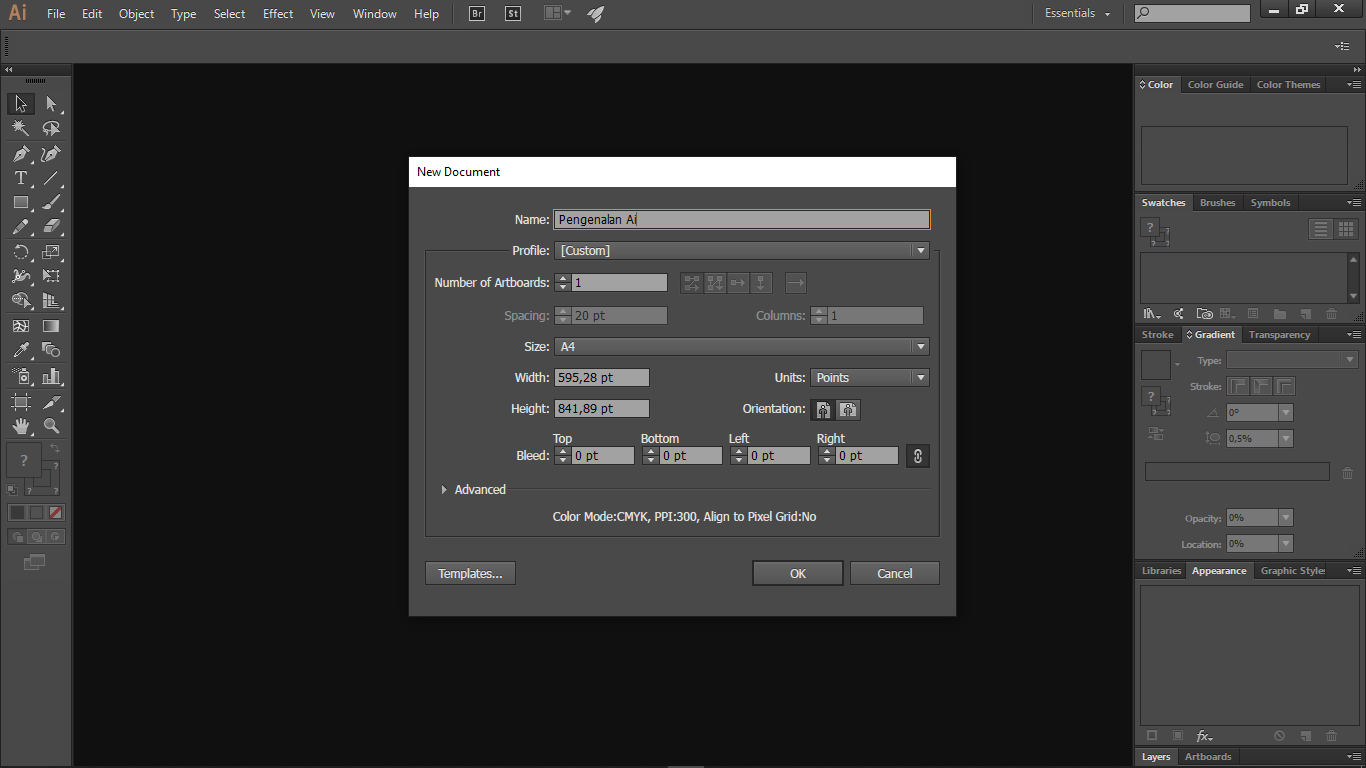
Task: Open the Essentials workspace switcher
Action: 1078,14
